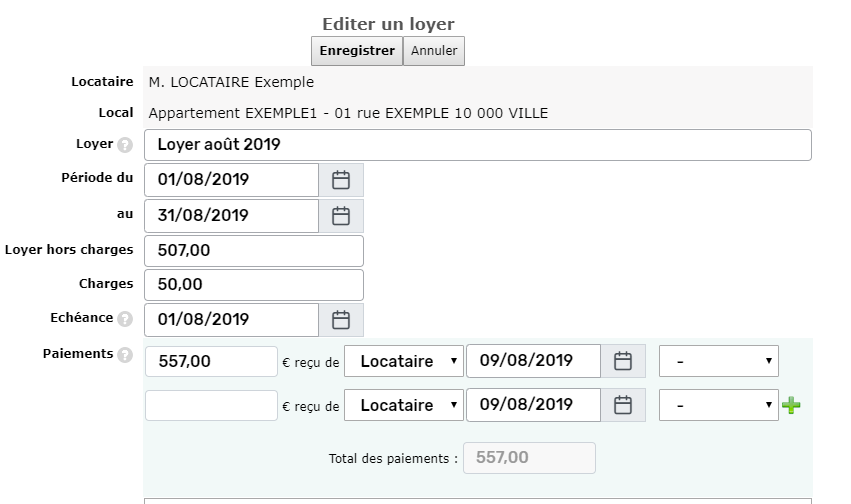Open calendar for Période du date
The height and width of the screenshot is (504, 851).
click(341, 180)
